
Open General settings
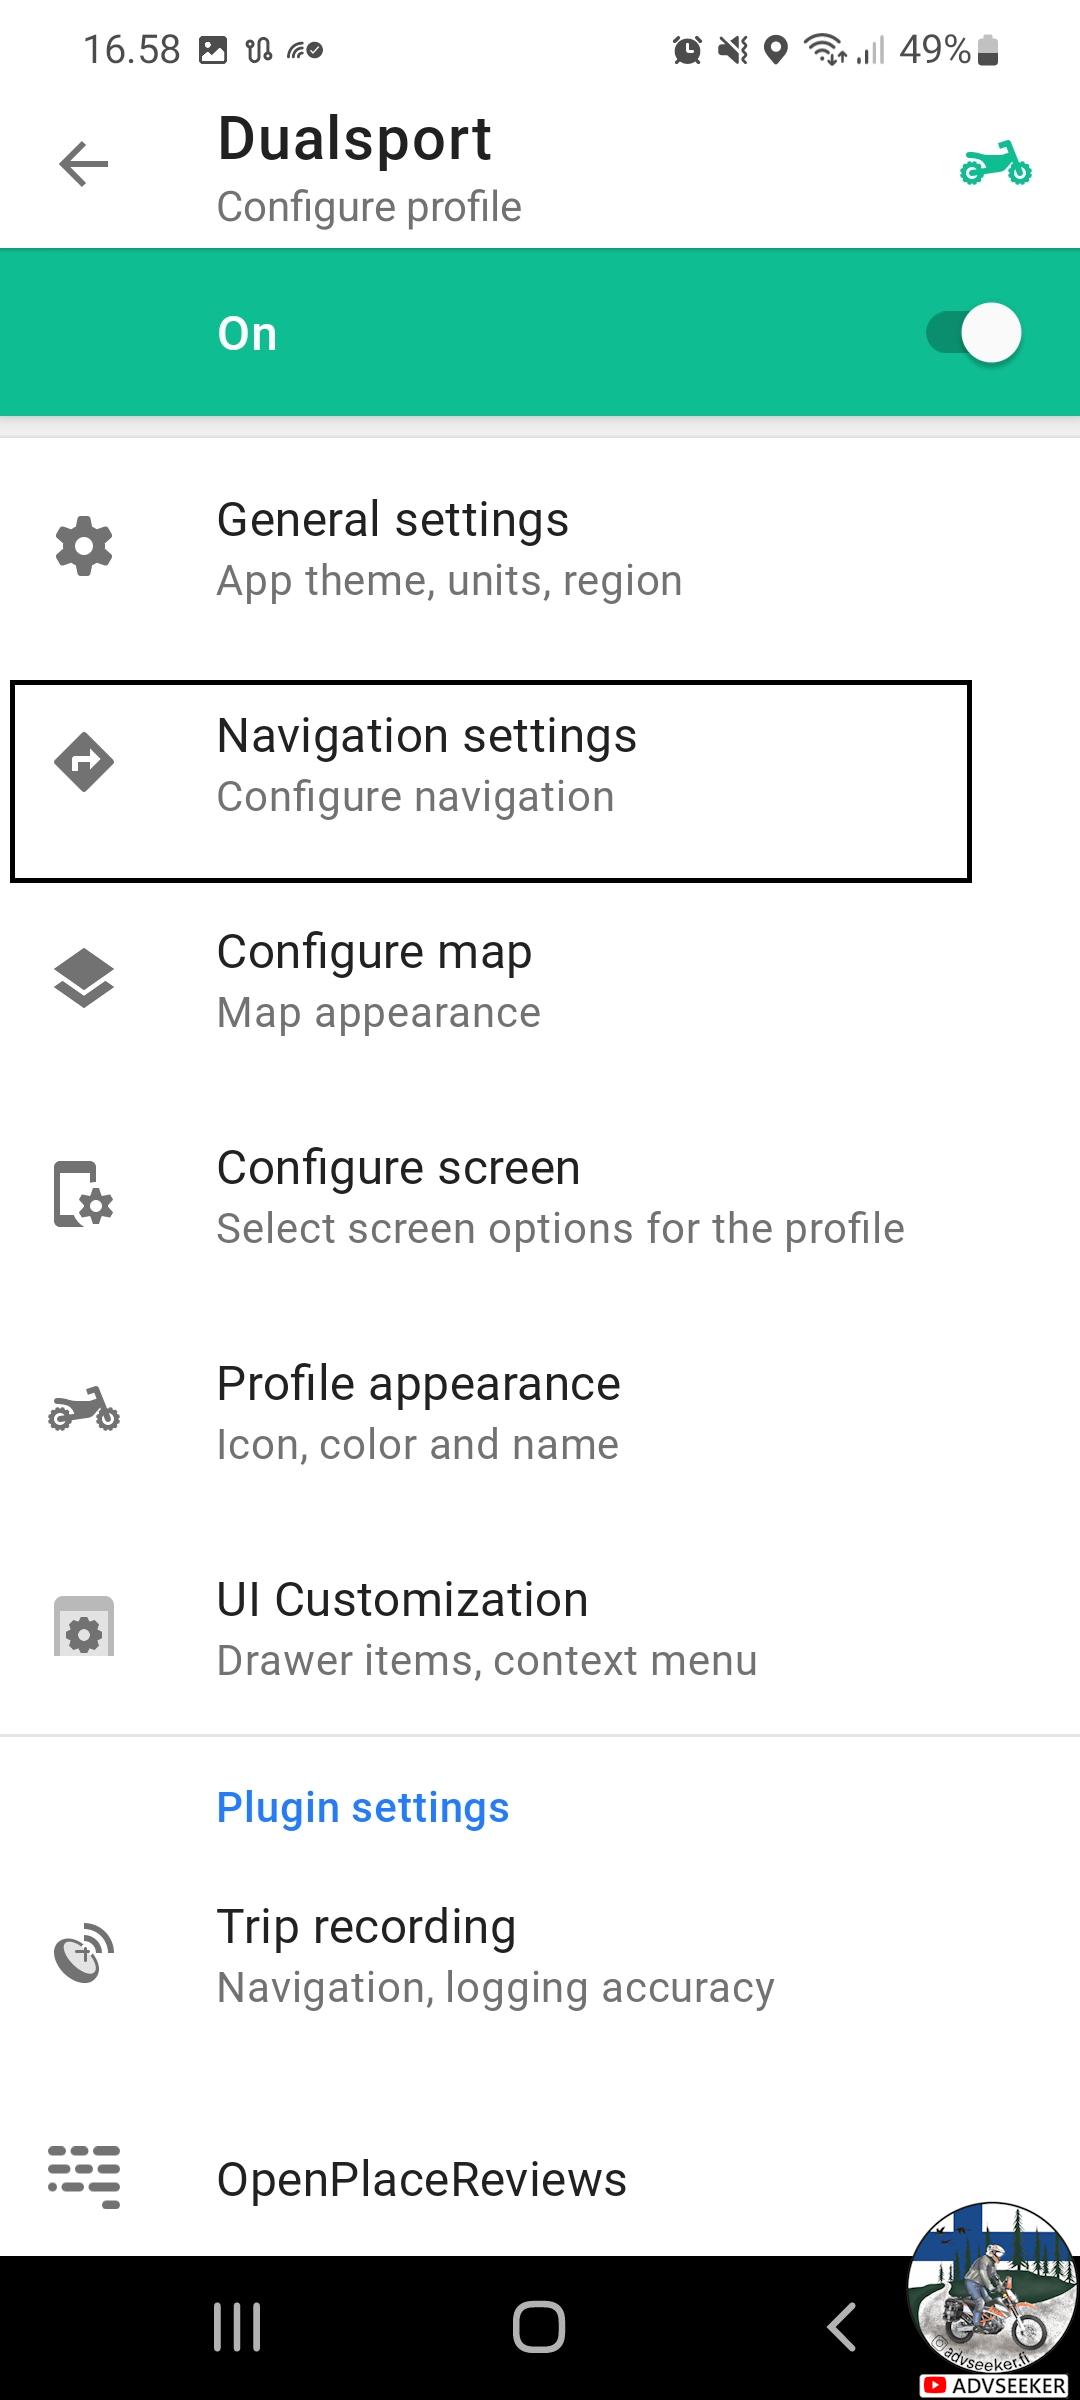pyautogui.click(x=540, y=548)
